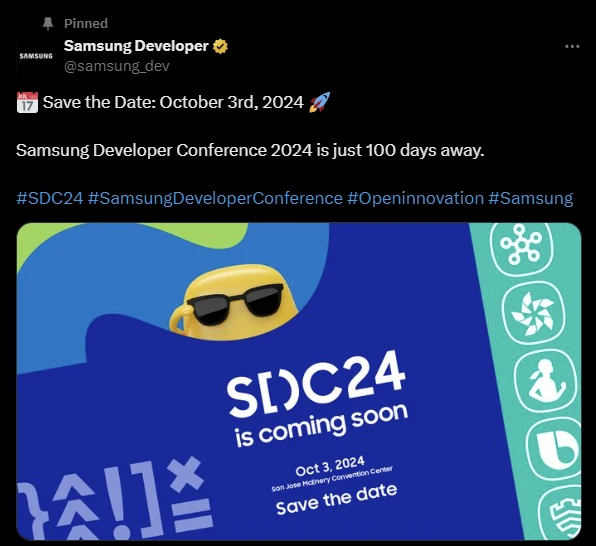Click the Tizen pinwheel icon in the image
596x546 pixels.
click(x=533, y=313)
